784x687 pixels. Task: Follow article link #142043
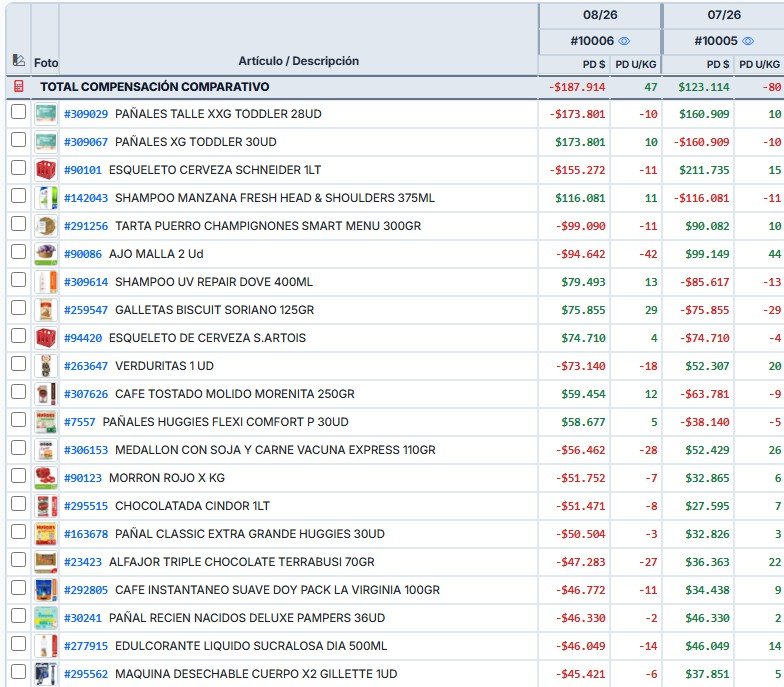[x=86, y=198]
